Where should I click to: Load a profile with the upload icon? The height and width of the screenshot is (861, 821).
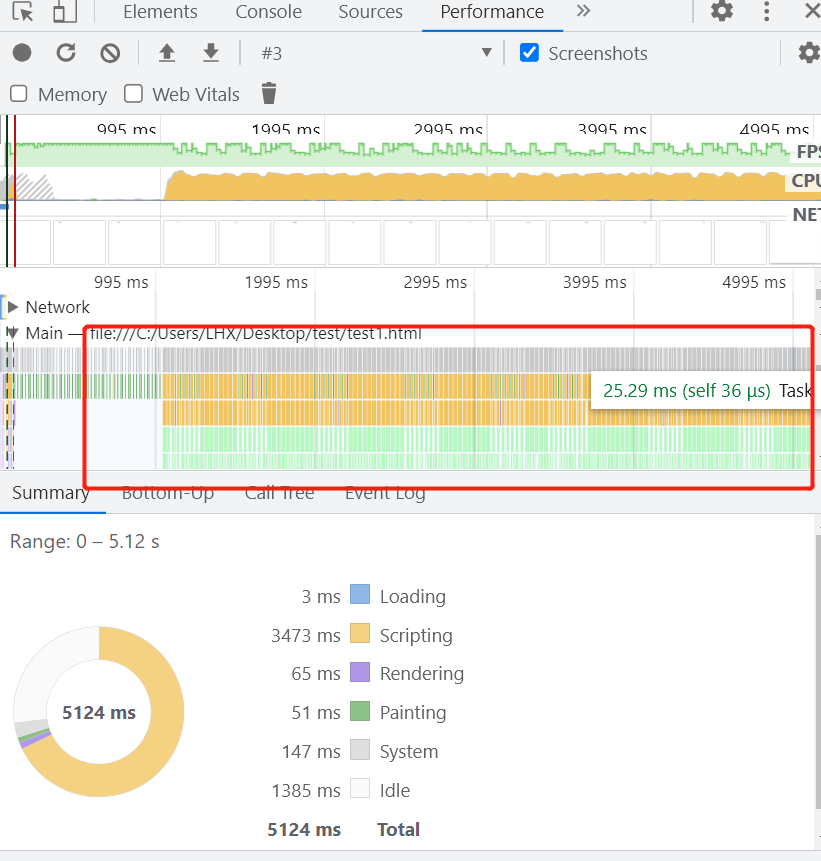click(167, 53)
